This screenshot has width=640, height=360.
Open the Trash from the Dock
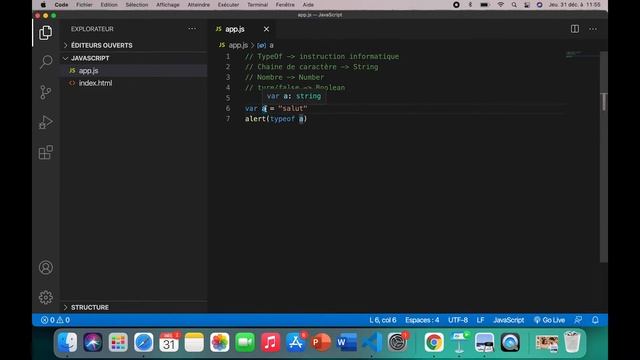coord(572,342)
